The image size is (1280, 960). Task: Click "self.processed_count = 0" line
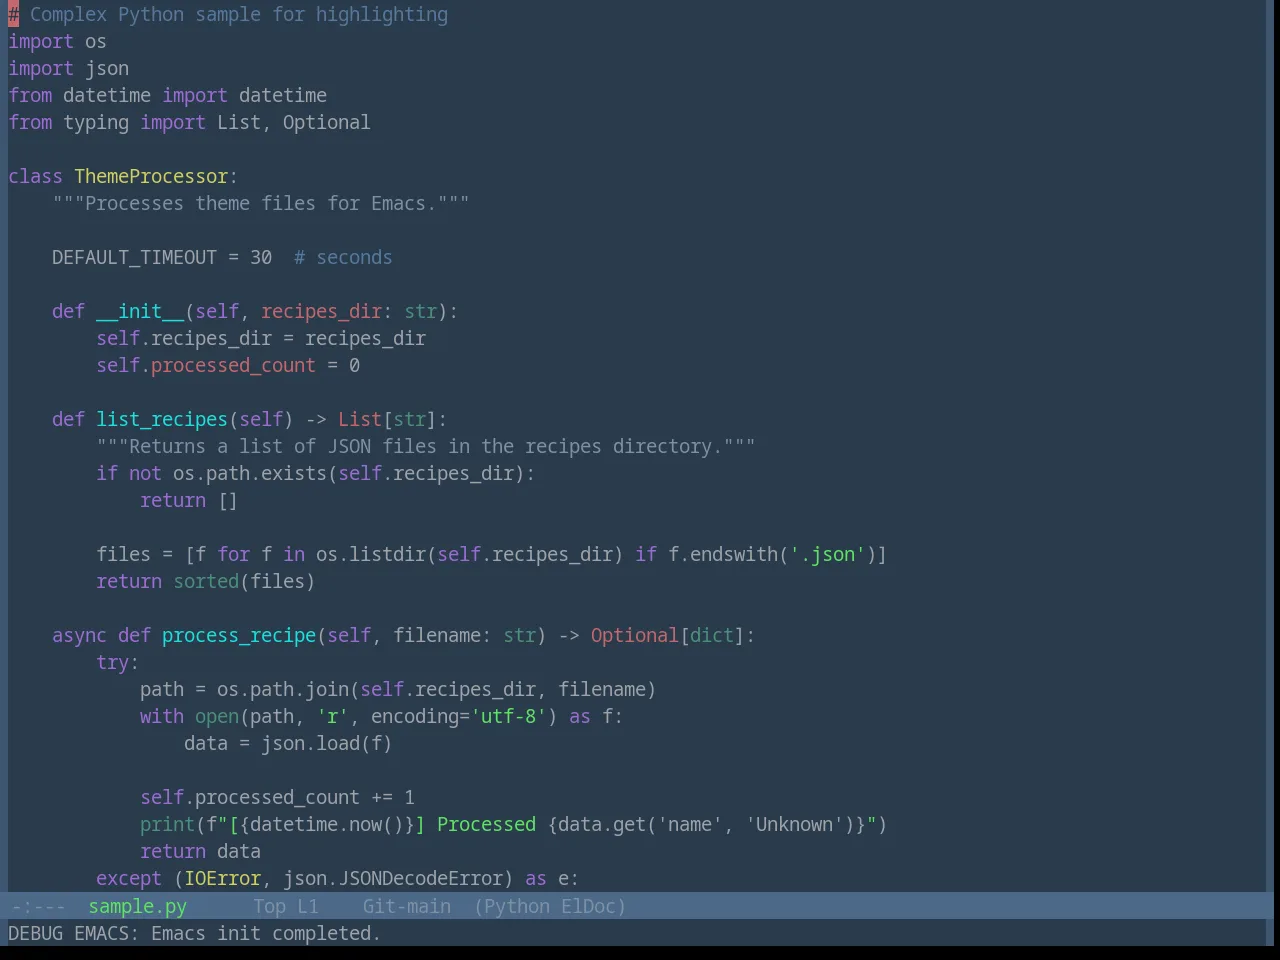point(228,365)
